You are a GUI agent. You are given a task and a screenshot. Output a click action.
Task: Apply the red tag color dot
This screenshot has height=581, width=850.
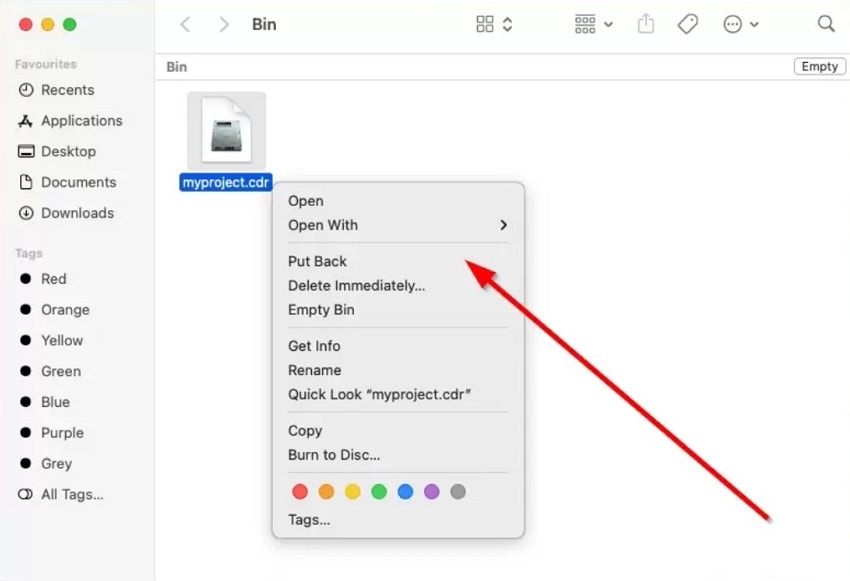(x=300, y=492)
